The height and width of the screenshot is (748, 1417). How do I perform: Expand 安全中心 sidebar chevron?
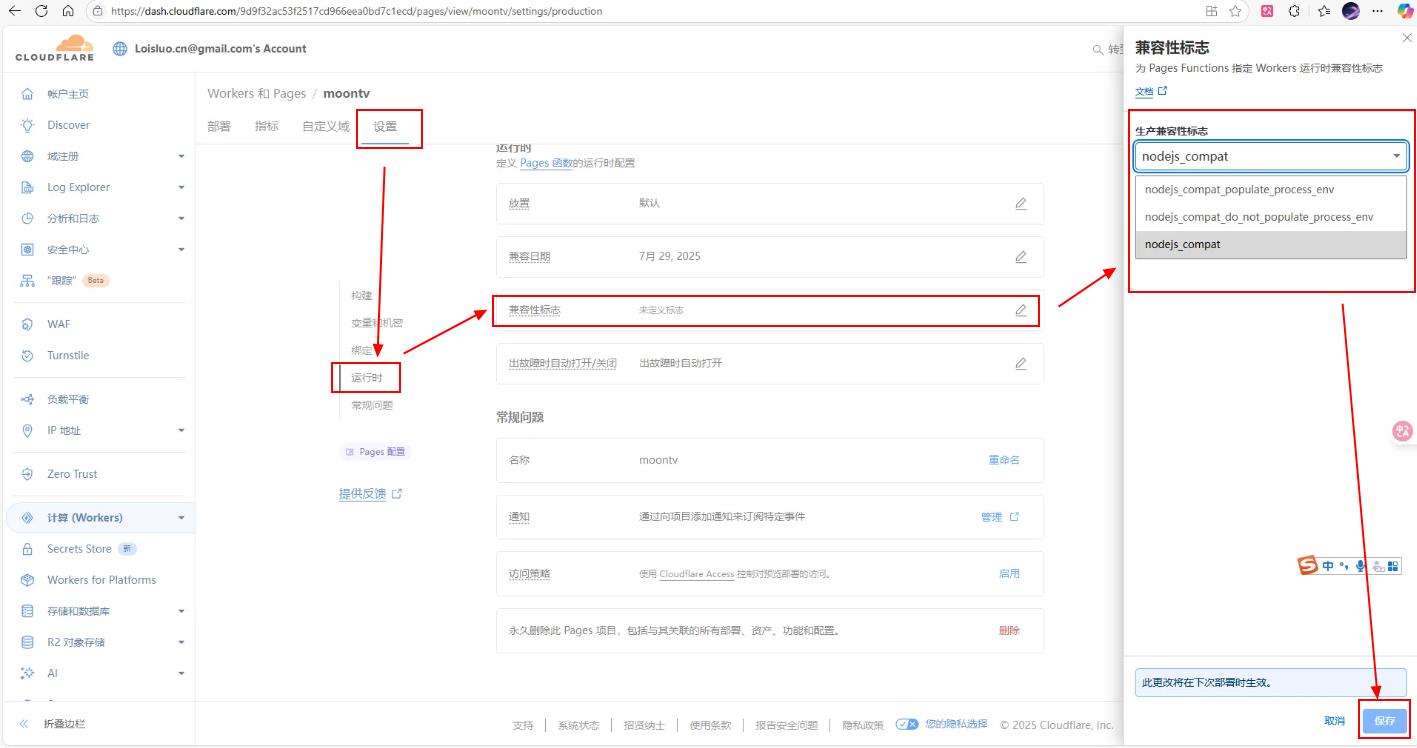[x=181, y=250]
